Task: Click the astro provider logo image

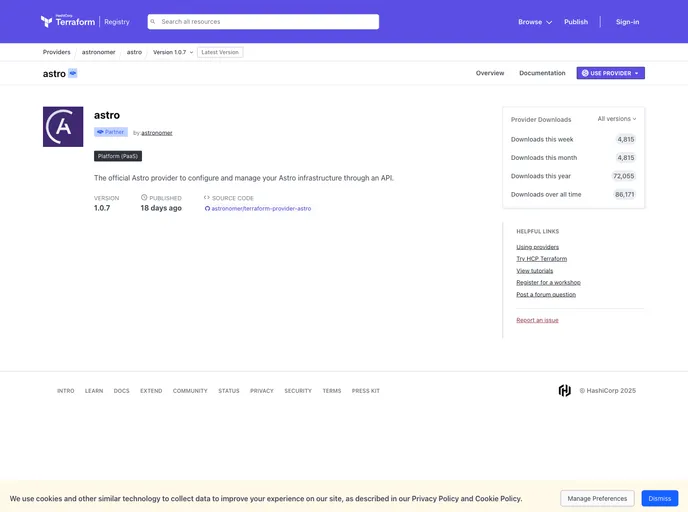Action: coord(63,126)
